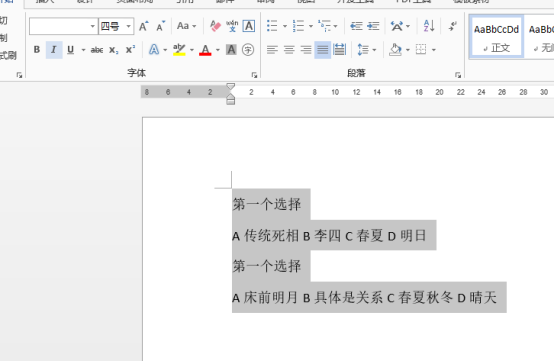Viewport: 554px width, 361px height.
Task: Open Clipboard dialog launcher
Action: tap(19, 75)
